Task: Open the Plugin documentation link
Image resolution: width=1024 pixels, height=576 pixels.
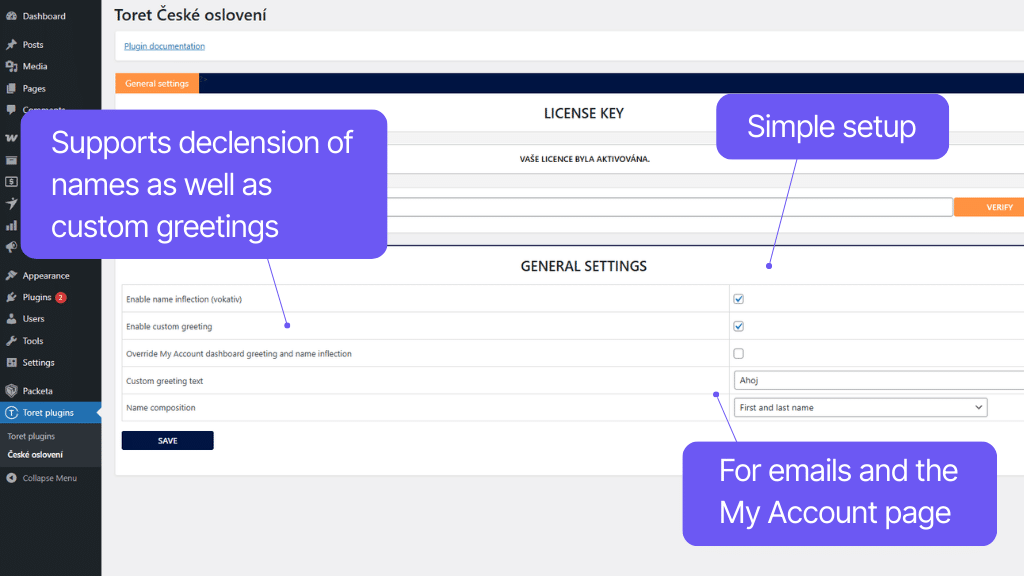Action: pyautogui.click(x=164, y=46)
